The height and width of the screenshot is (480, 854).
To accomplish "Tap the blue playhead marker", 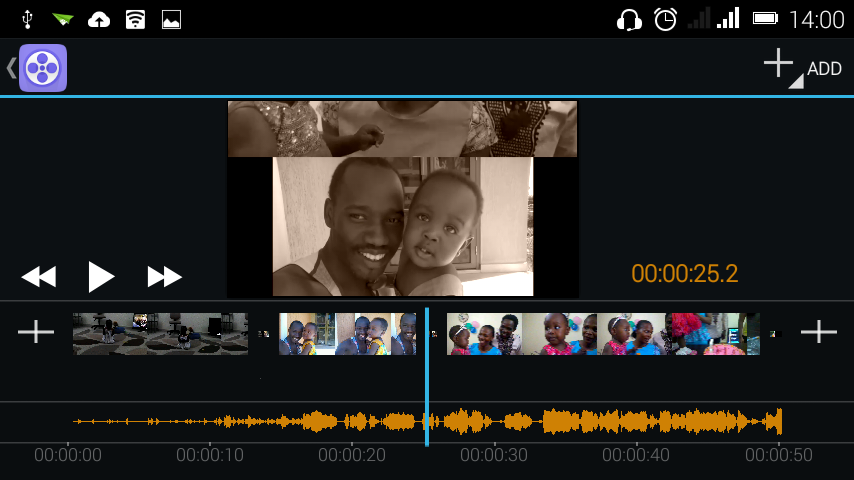I will click(x=427, y=377).
